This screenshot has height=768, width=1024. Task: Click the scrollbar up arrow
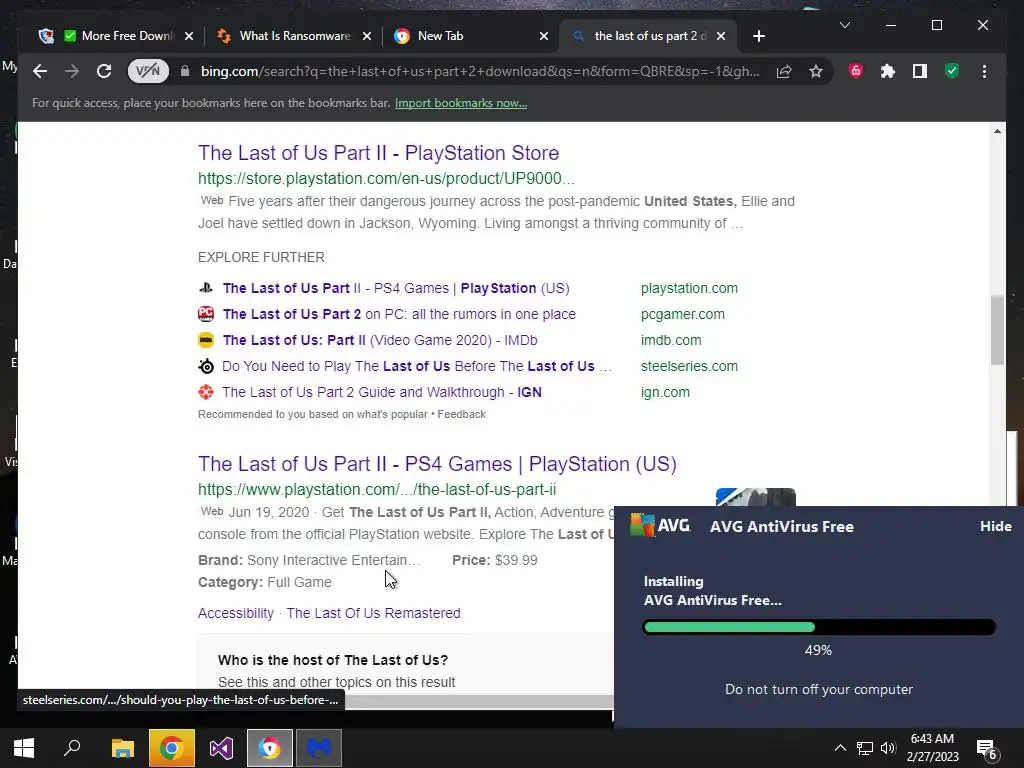pos(997,131)
